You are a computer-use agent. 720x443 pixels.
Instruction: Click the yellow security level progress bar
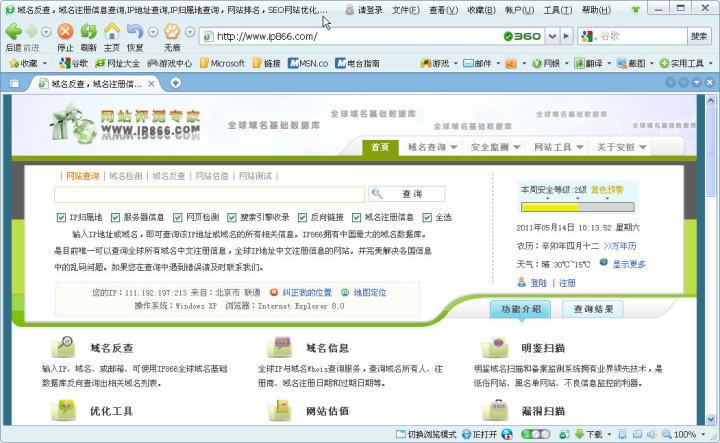tap(578, 207)
